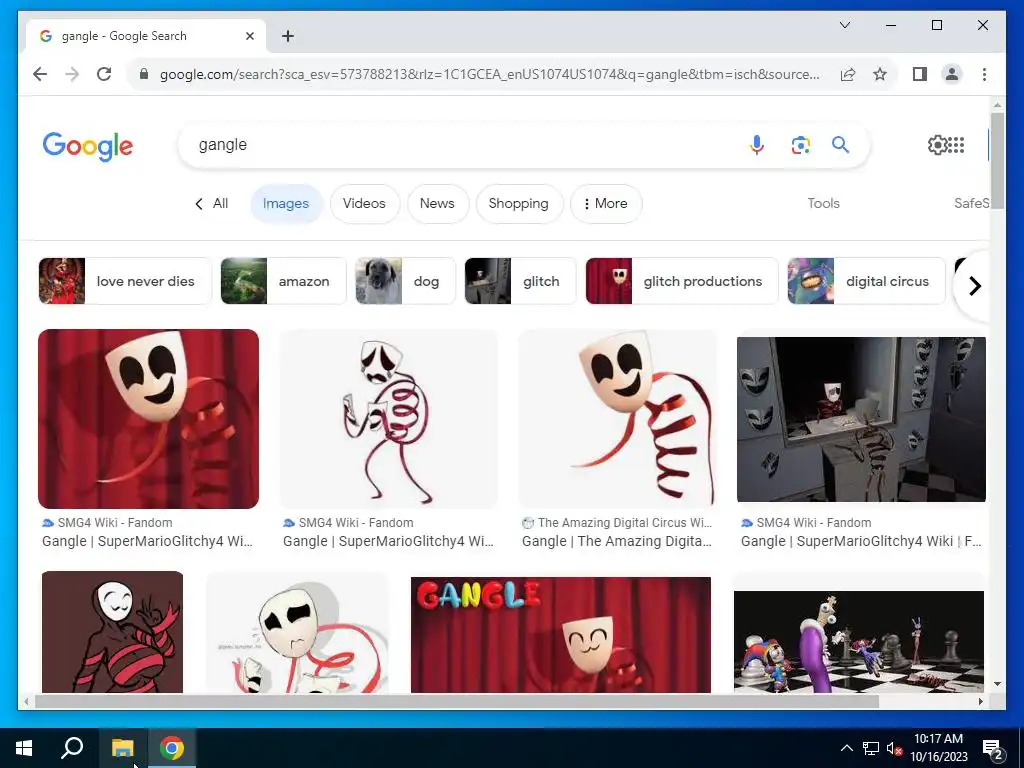Click the browser forward arrow
The width and height of the screenshot is (1024, 768).
coord(72,74)
